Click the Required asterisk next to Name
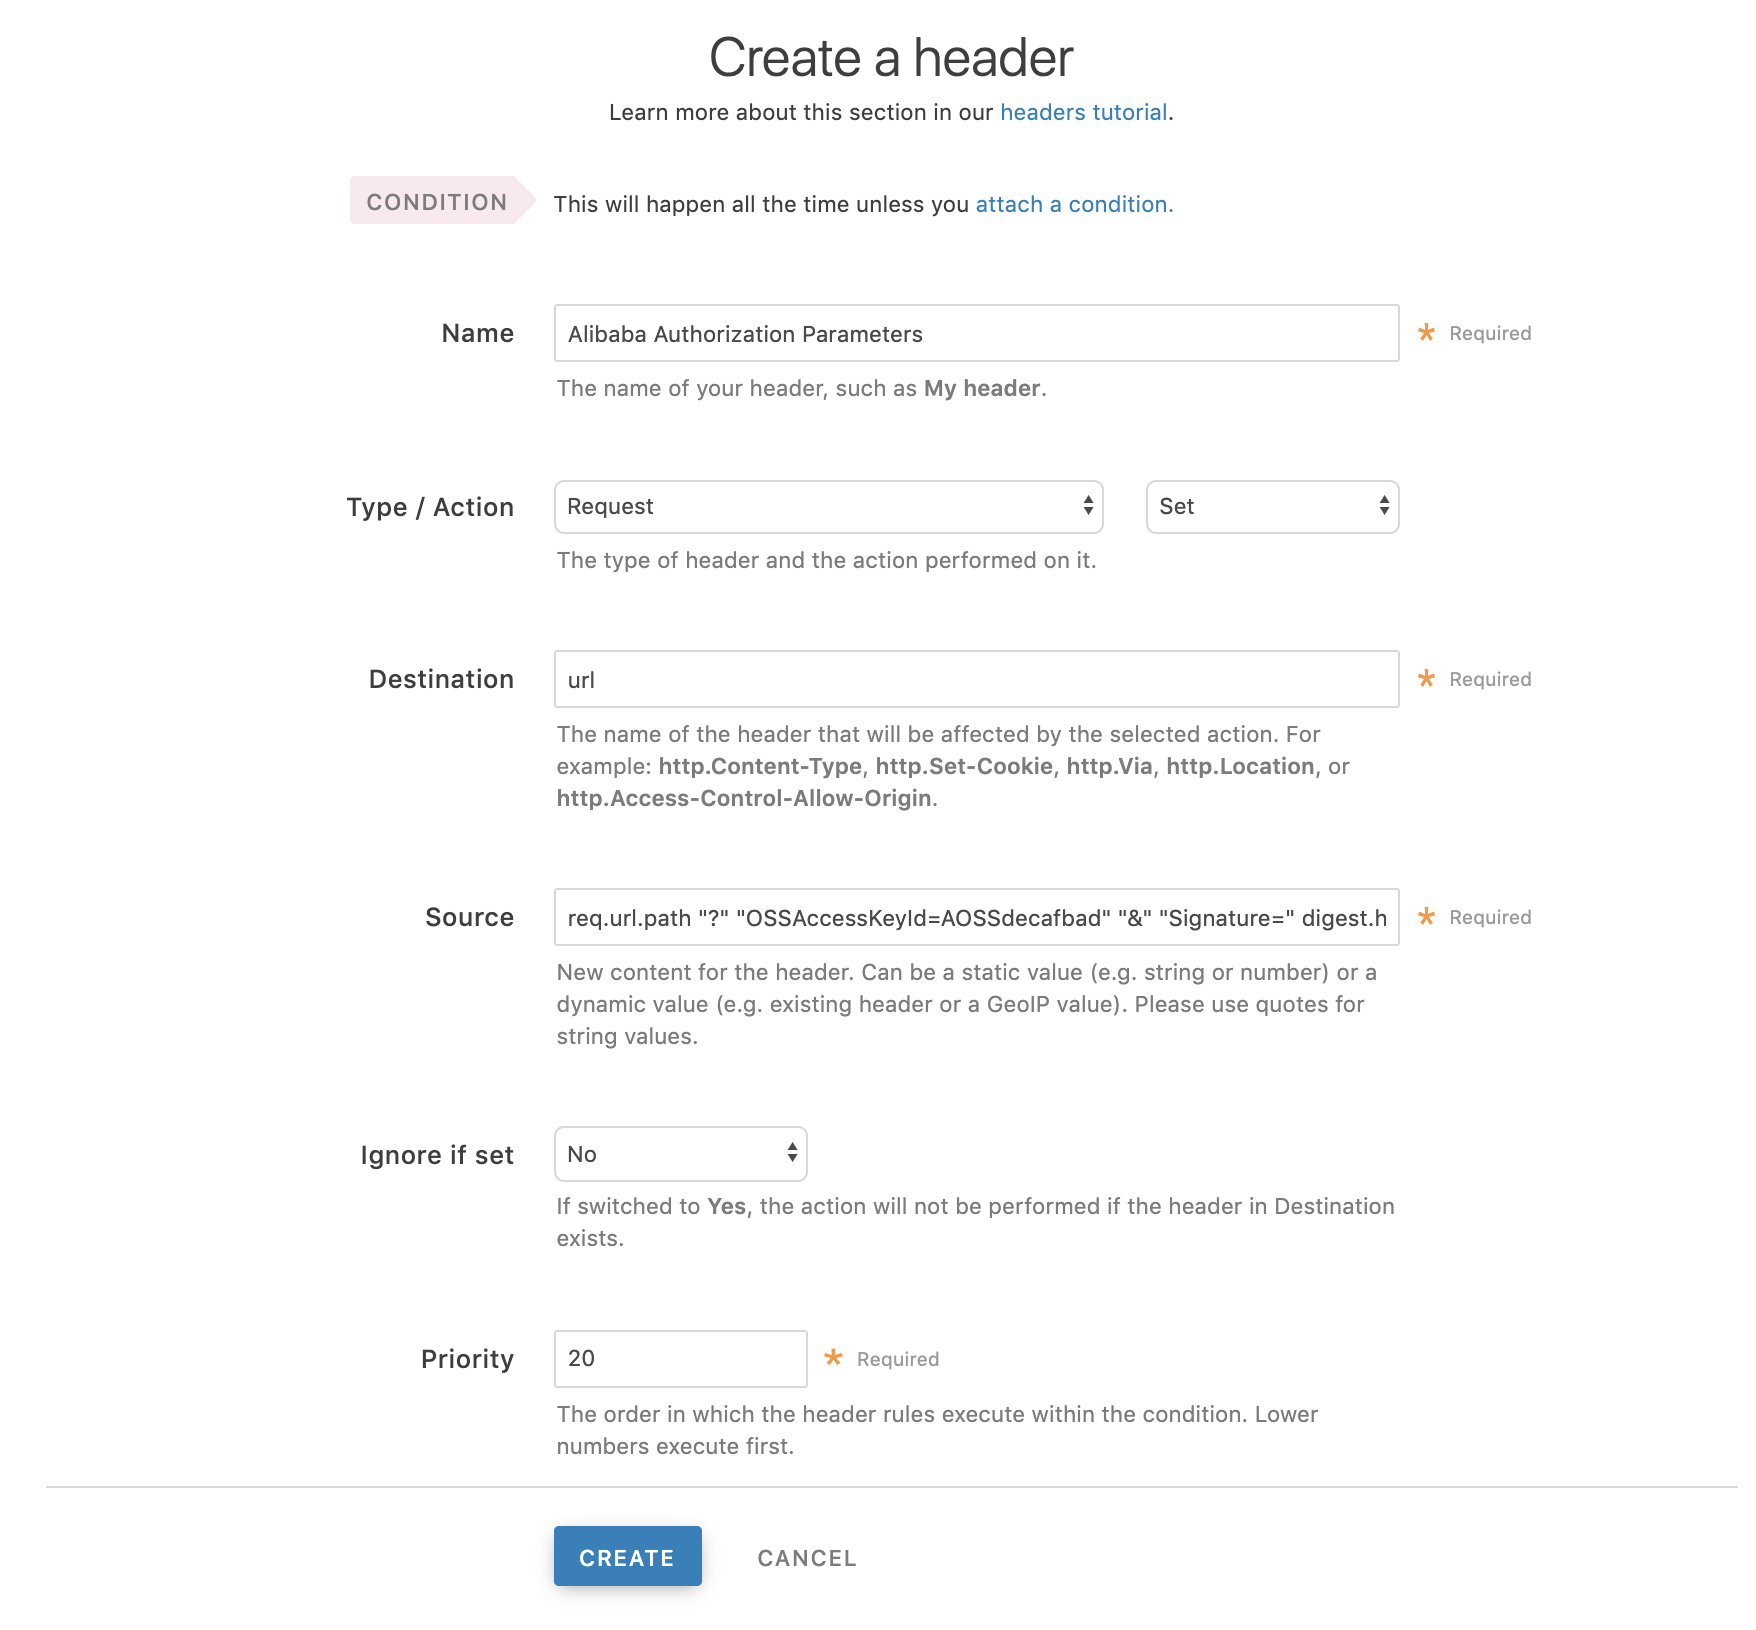 (x=1427, y=332)
